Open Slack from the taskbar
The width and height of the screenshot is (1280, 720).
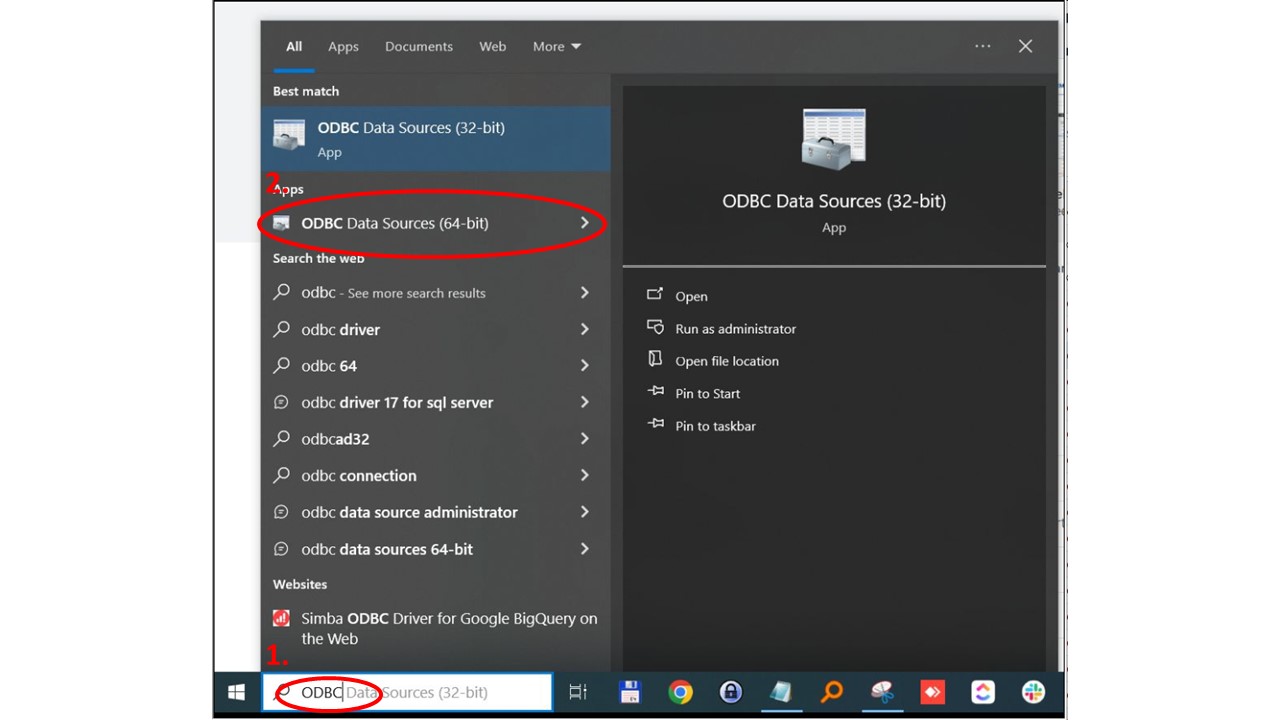click(1033, 692)
